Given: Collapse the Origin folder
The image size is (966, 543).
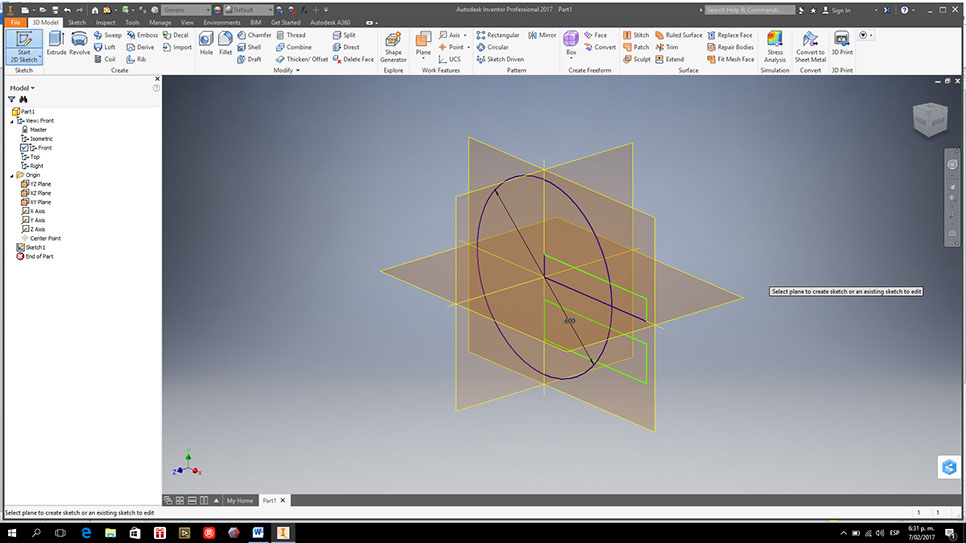Looking at the screenshot, I should point(12,176).
